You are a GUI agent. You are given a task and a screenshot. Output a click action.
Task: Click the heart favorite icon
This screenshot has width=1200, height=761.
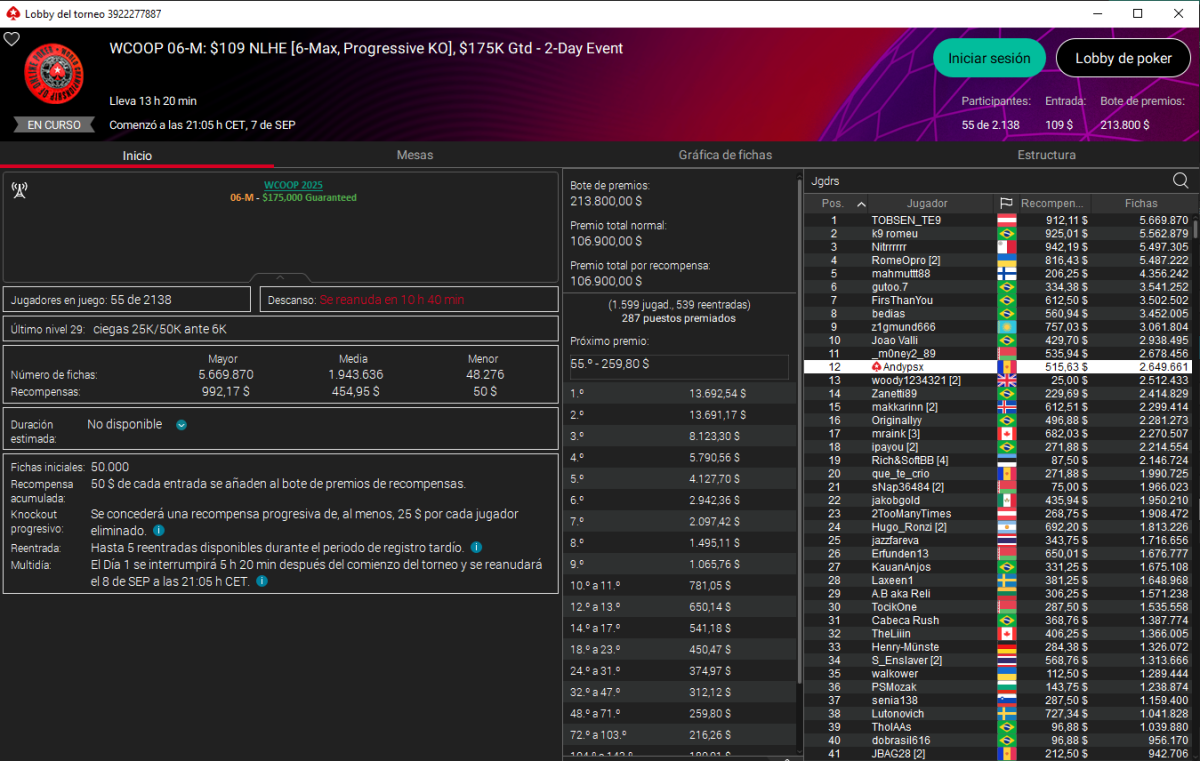pyautogui.click(x=12, y=40)
